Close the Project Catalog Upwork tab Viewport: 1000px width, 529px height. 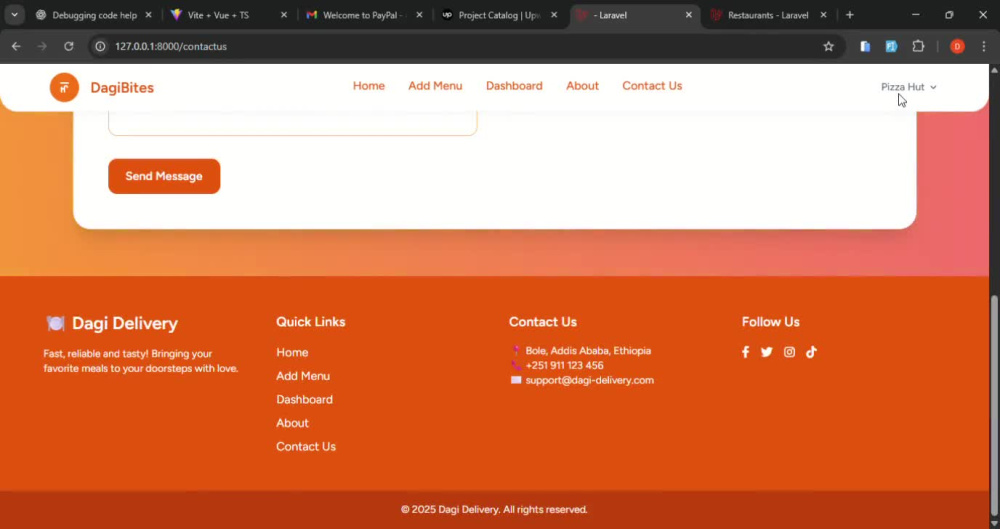click(x=554, y=15)
